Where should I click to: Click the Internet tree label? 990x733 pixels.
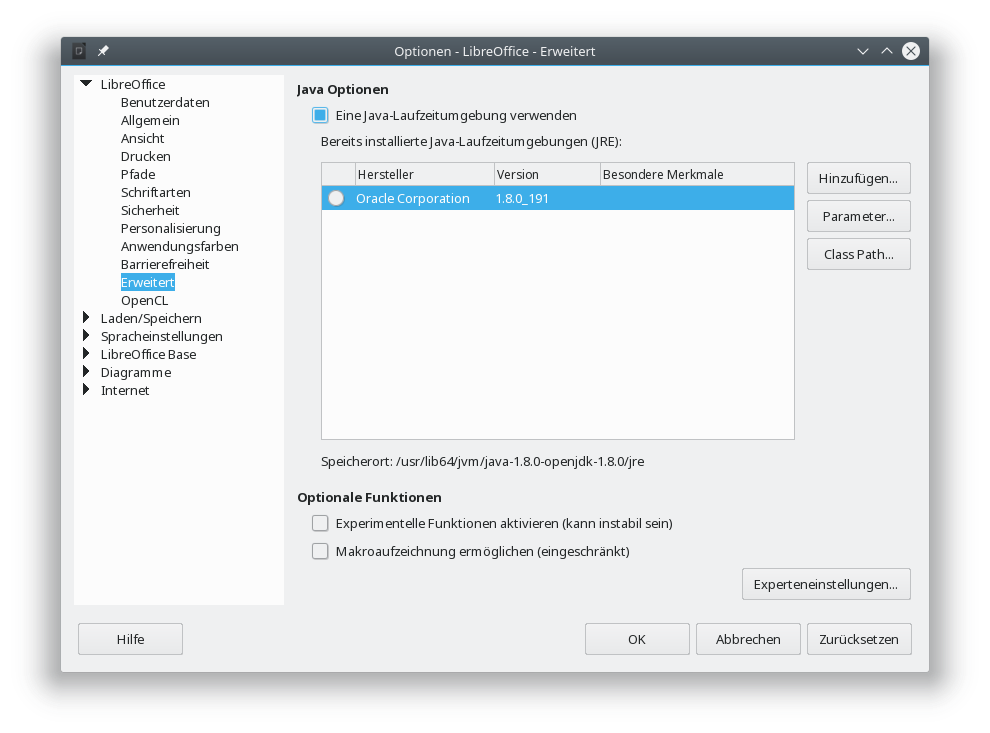(125, 390)
